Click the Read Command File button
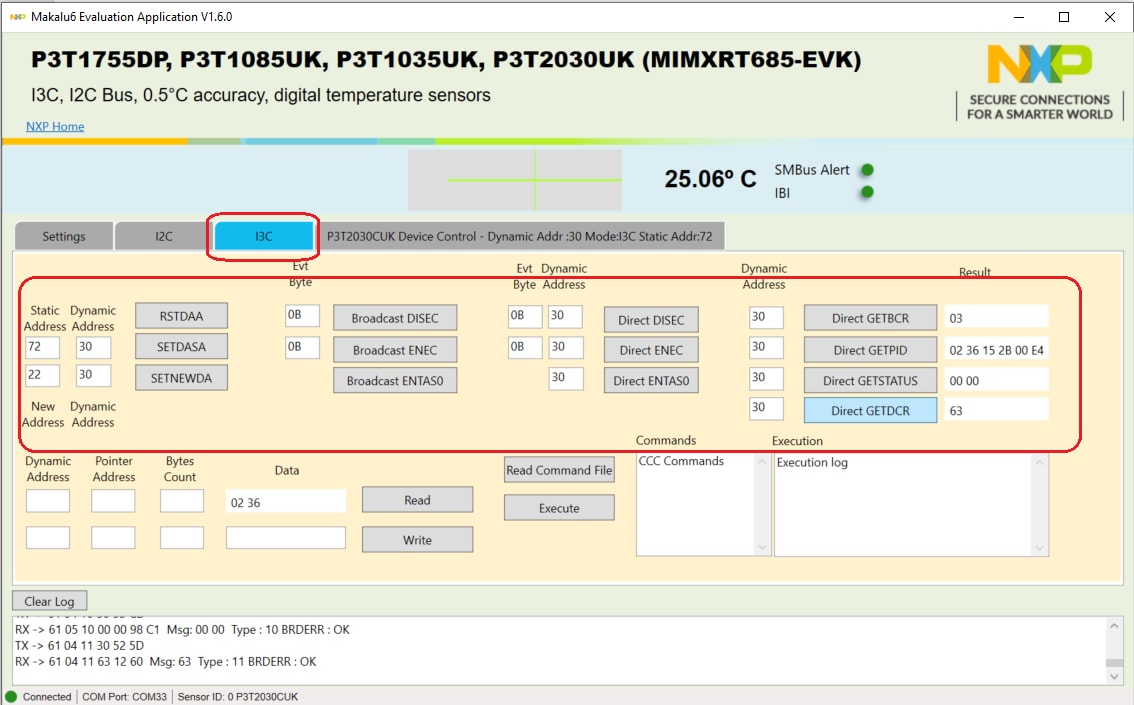 [559, 470]
